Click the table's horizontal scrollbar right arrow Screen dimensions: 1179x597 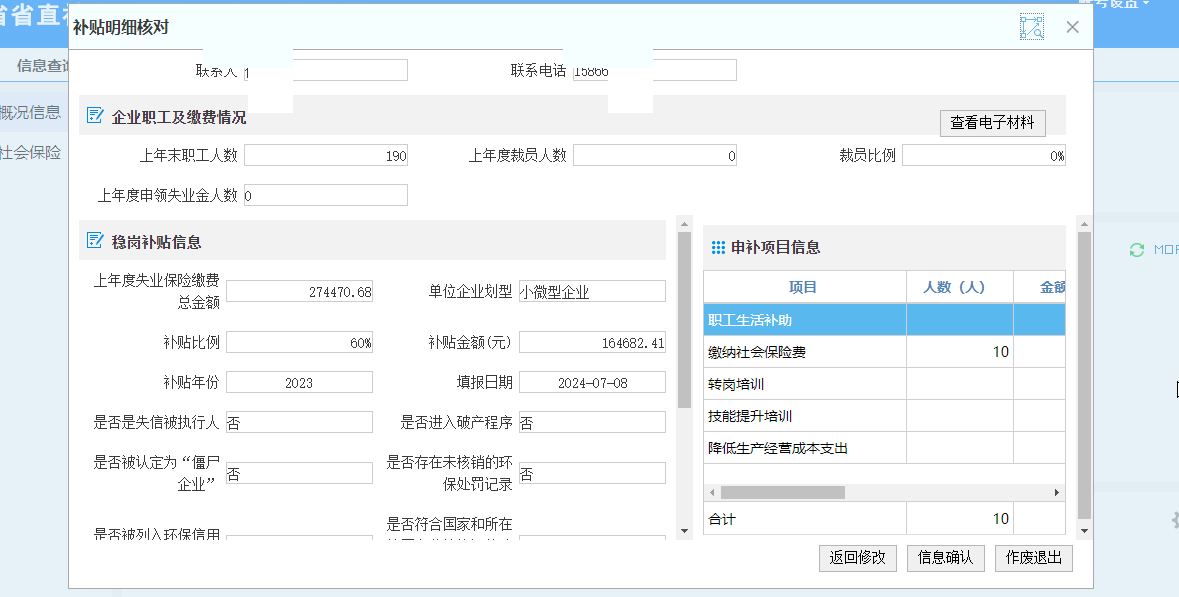[1057, 493]
